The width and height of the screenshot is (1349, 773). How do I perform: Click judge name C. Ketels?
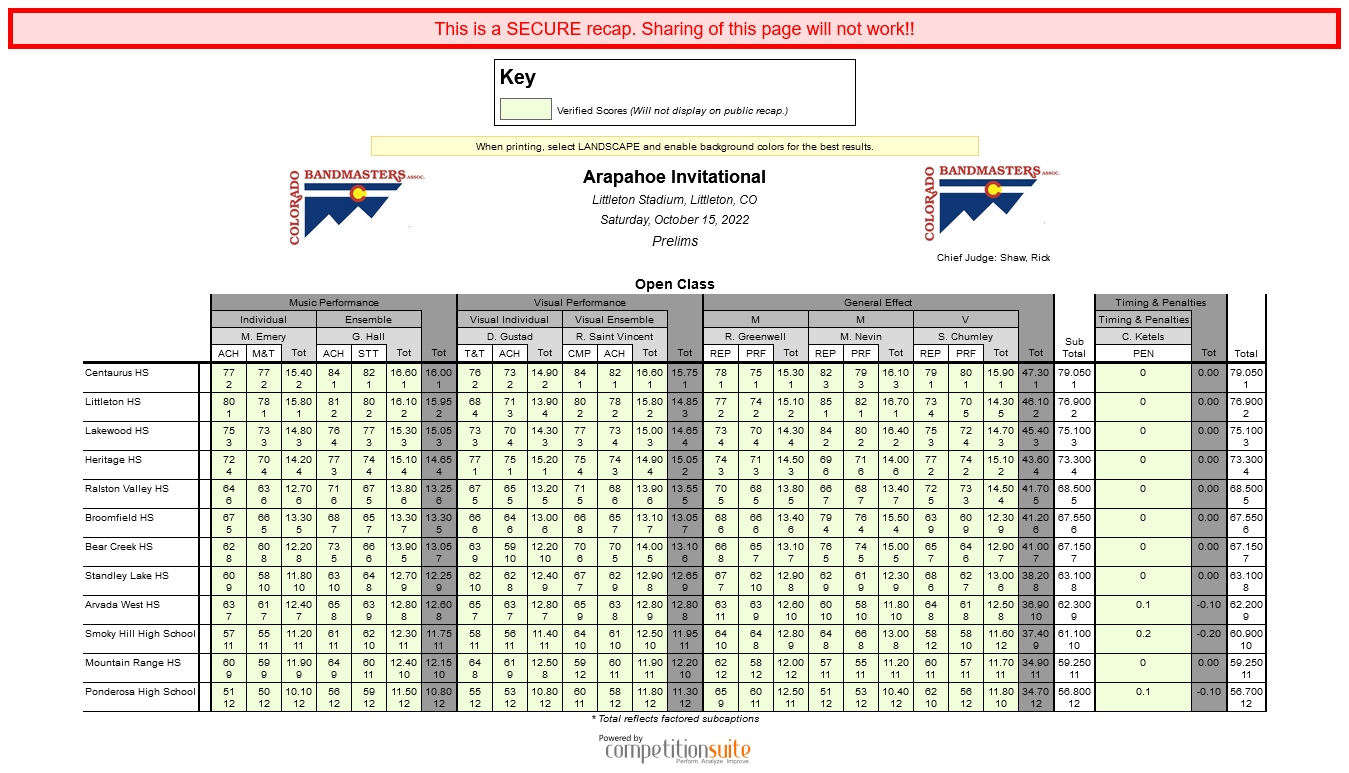point(1143,337)
